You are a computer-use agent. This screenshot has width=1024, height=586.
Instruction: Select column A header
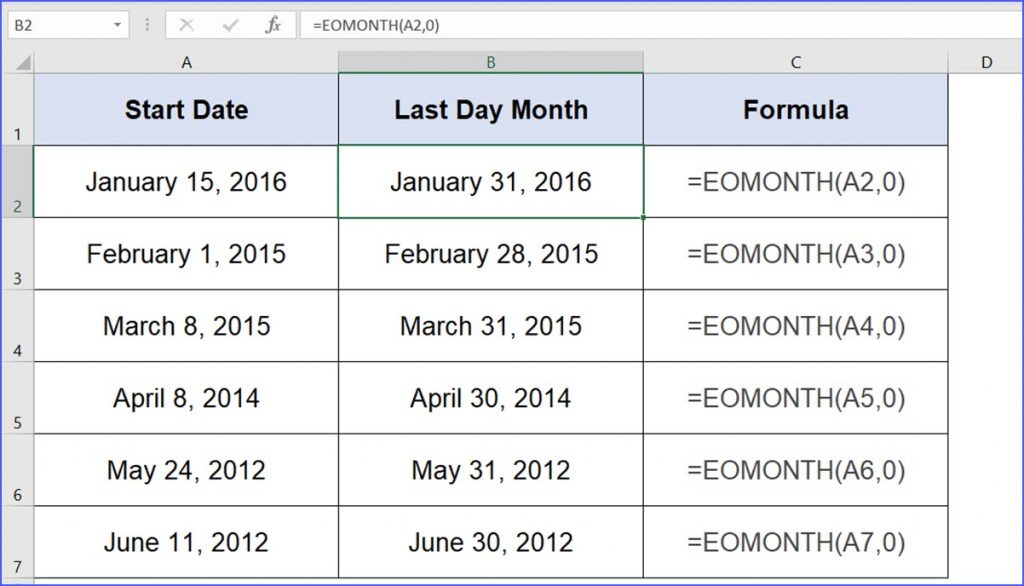[x=186, y=63]
